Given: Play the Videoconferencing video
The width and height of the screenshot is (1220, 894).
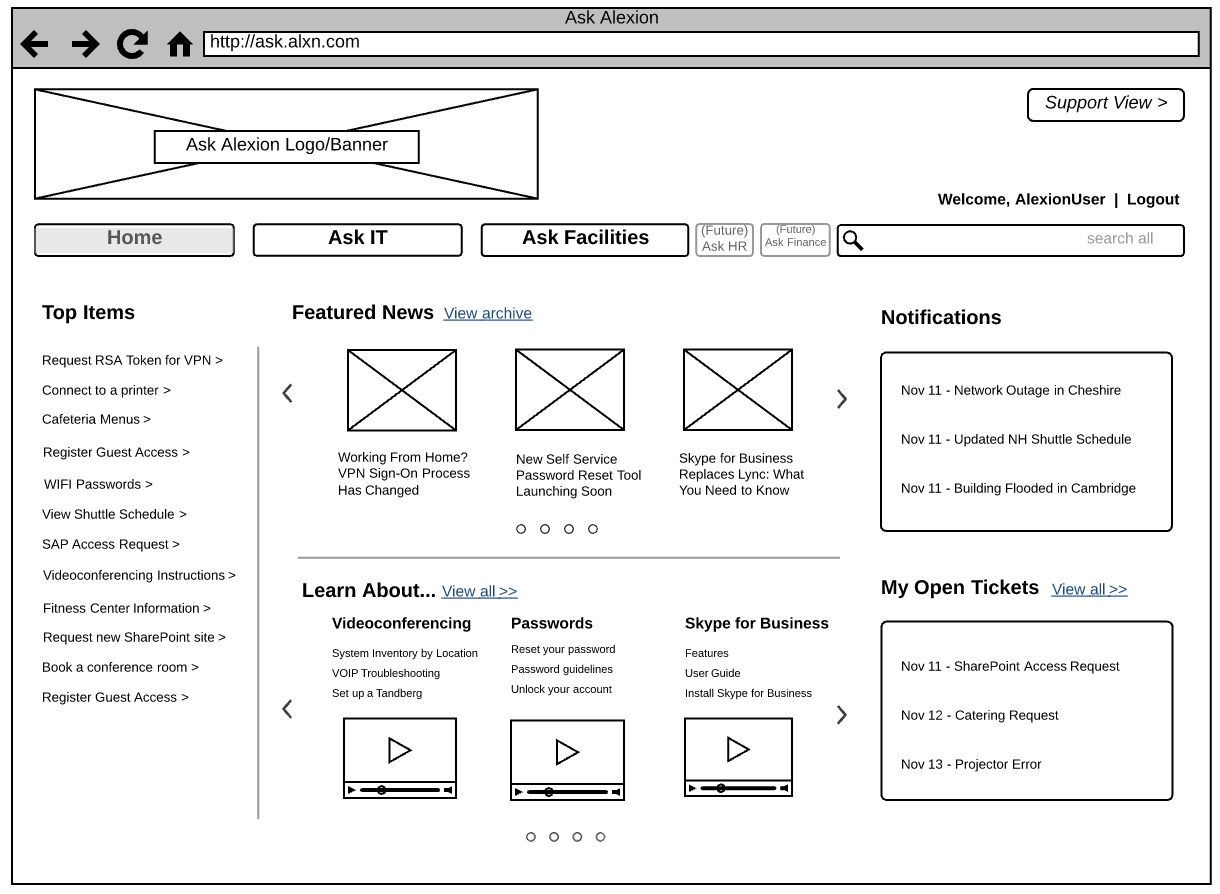Looking at the screenshot, I should (400, 750).
